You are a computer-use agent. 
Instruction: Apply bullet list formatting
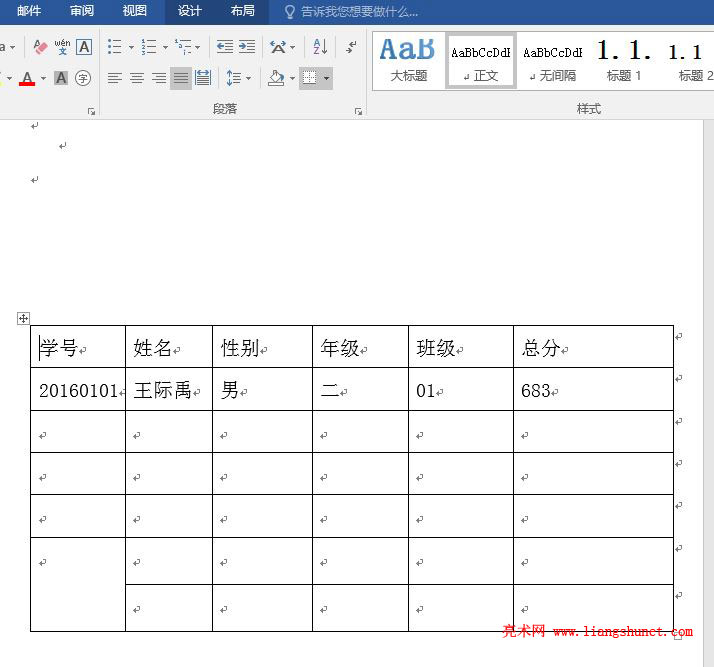point(115,46)
